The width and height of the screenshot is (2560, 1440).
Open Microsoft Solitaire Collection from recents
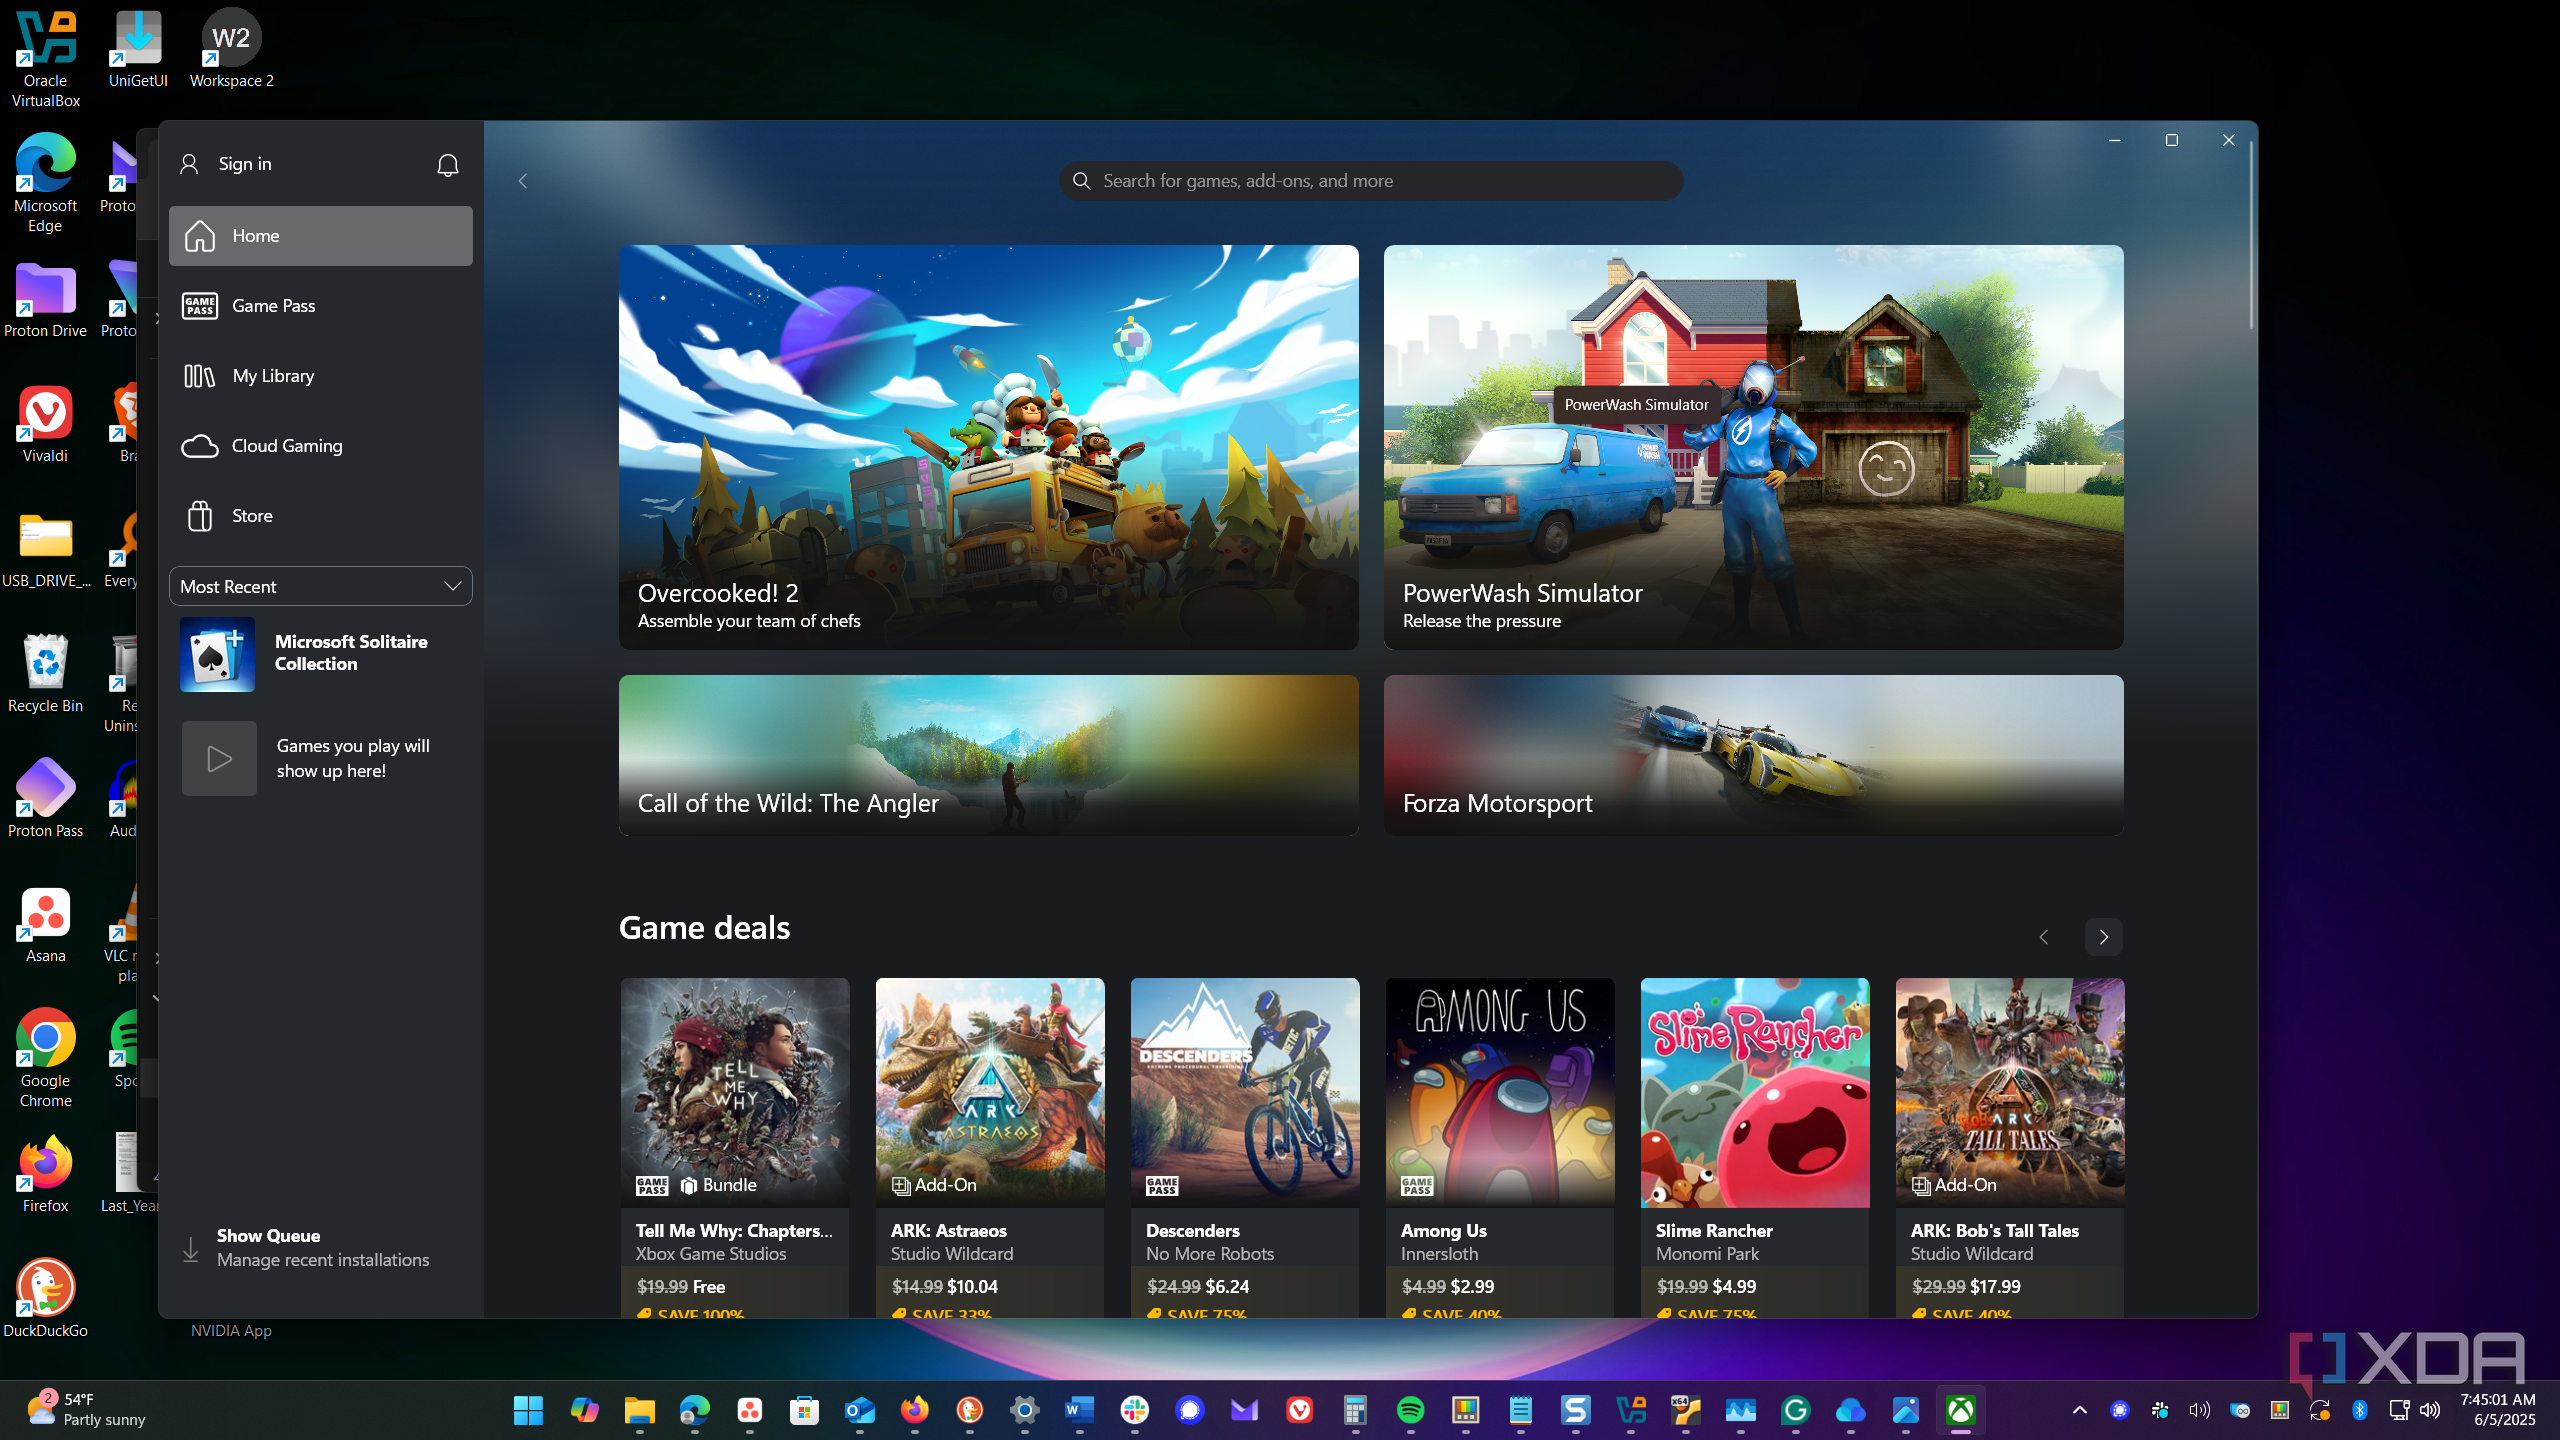point(321,654)
